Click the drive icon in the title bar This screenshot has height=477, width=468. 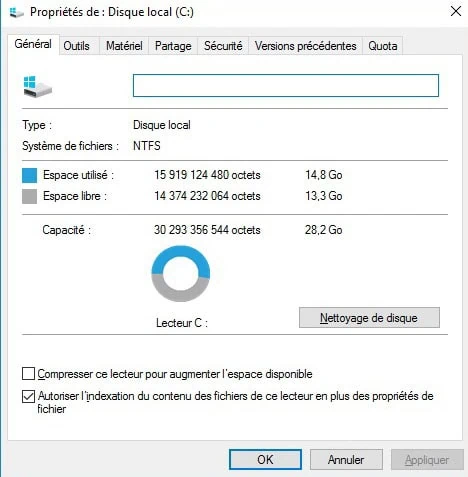(16, 13)
